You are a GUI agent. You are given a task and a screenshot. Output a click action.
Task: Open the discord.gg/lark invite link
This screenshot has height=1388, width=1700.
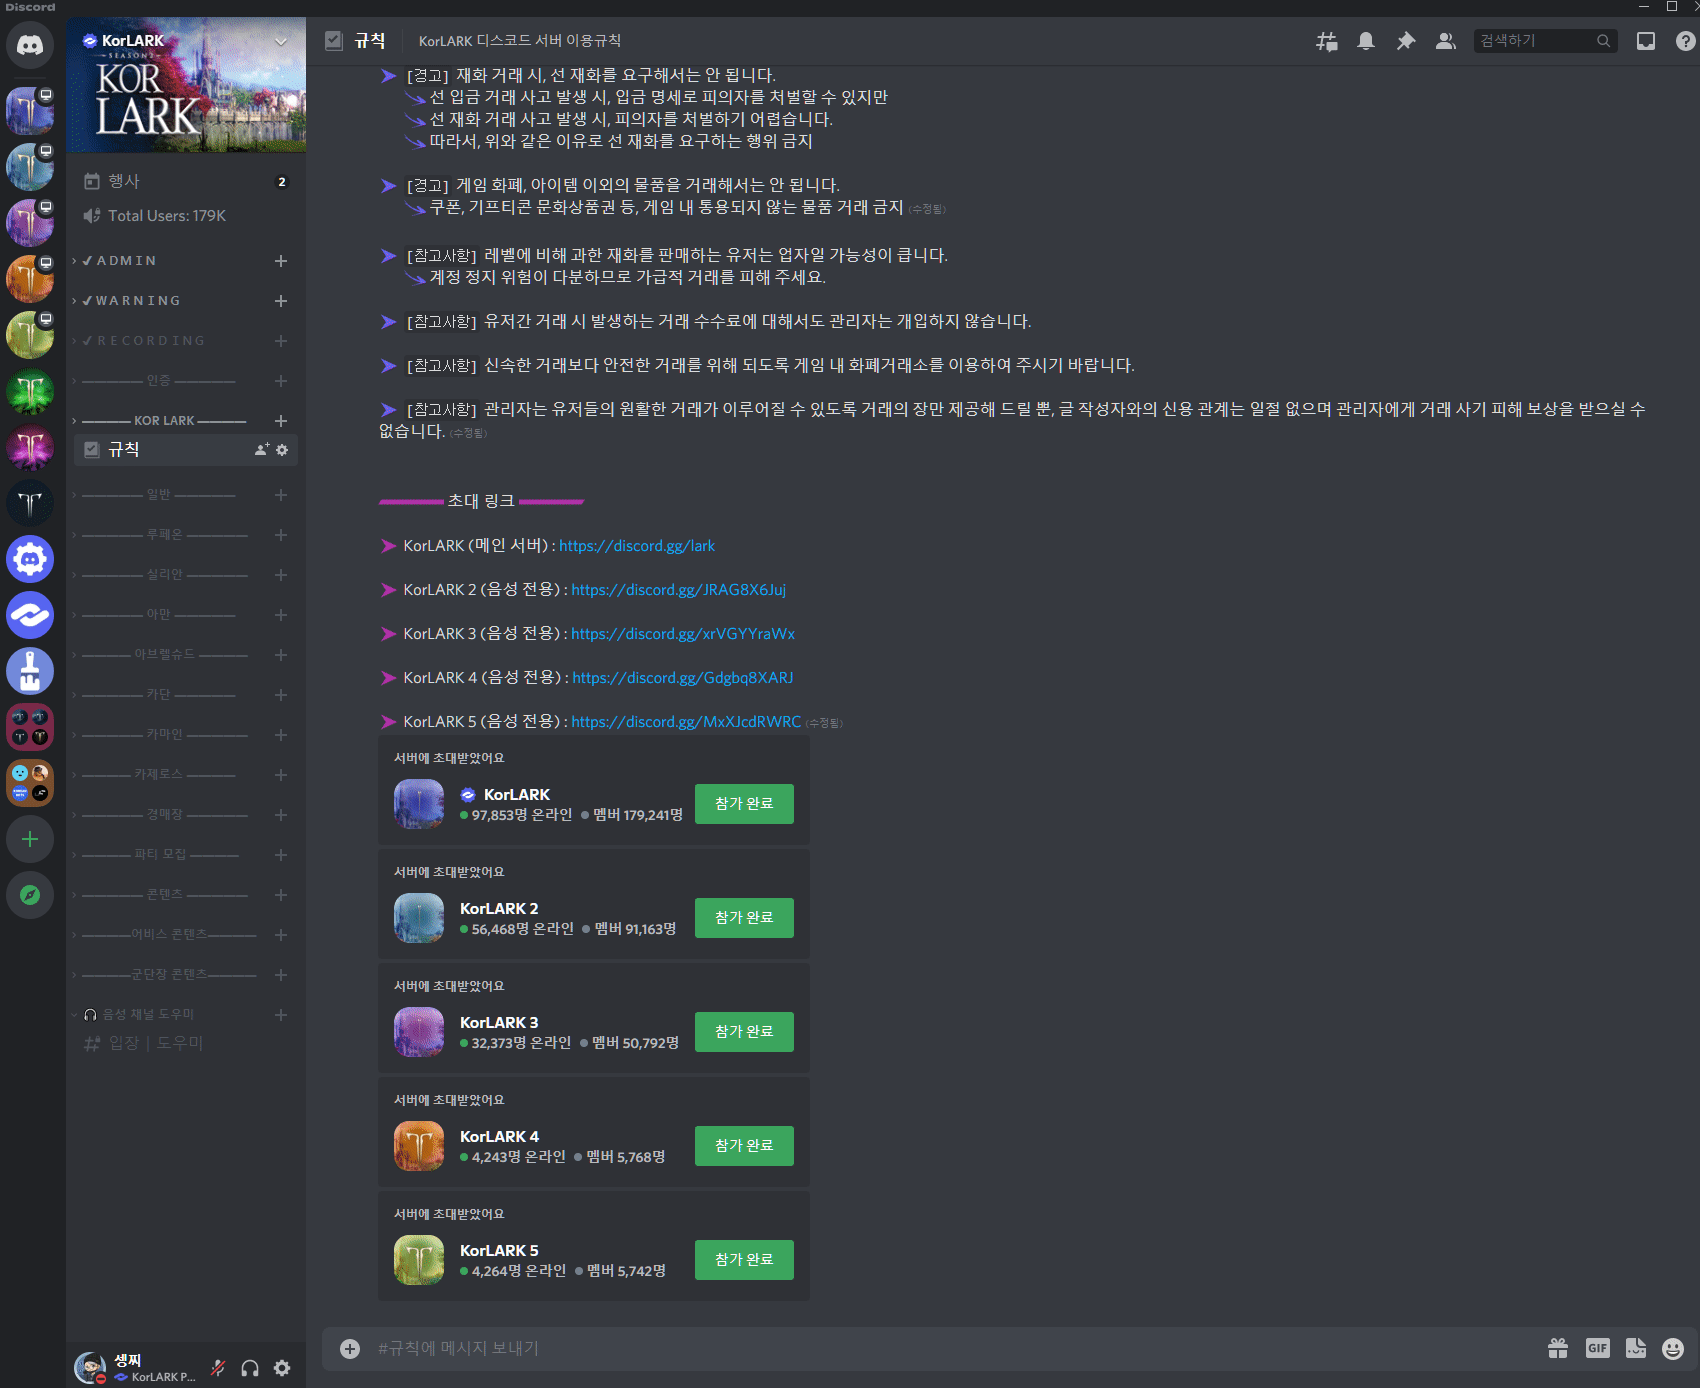pos(636,546)
